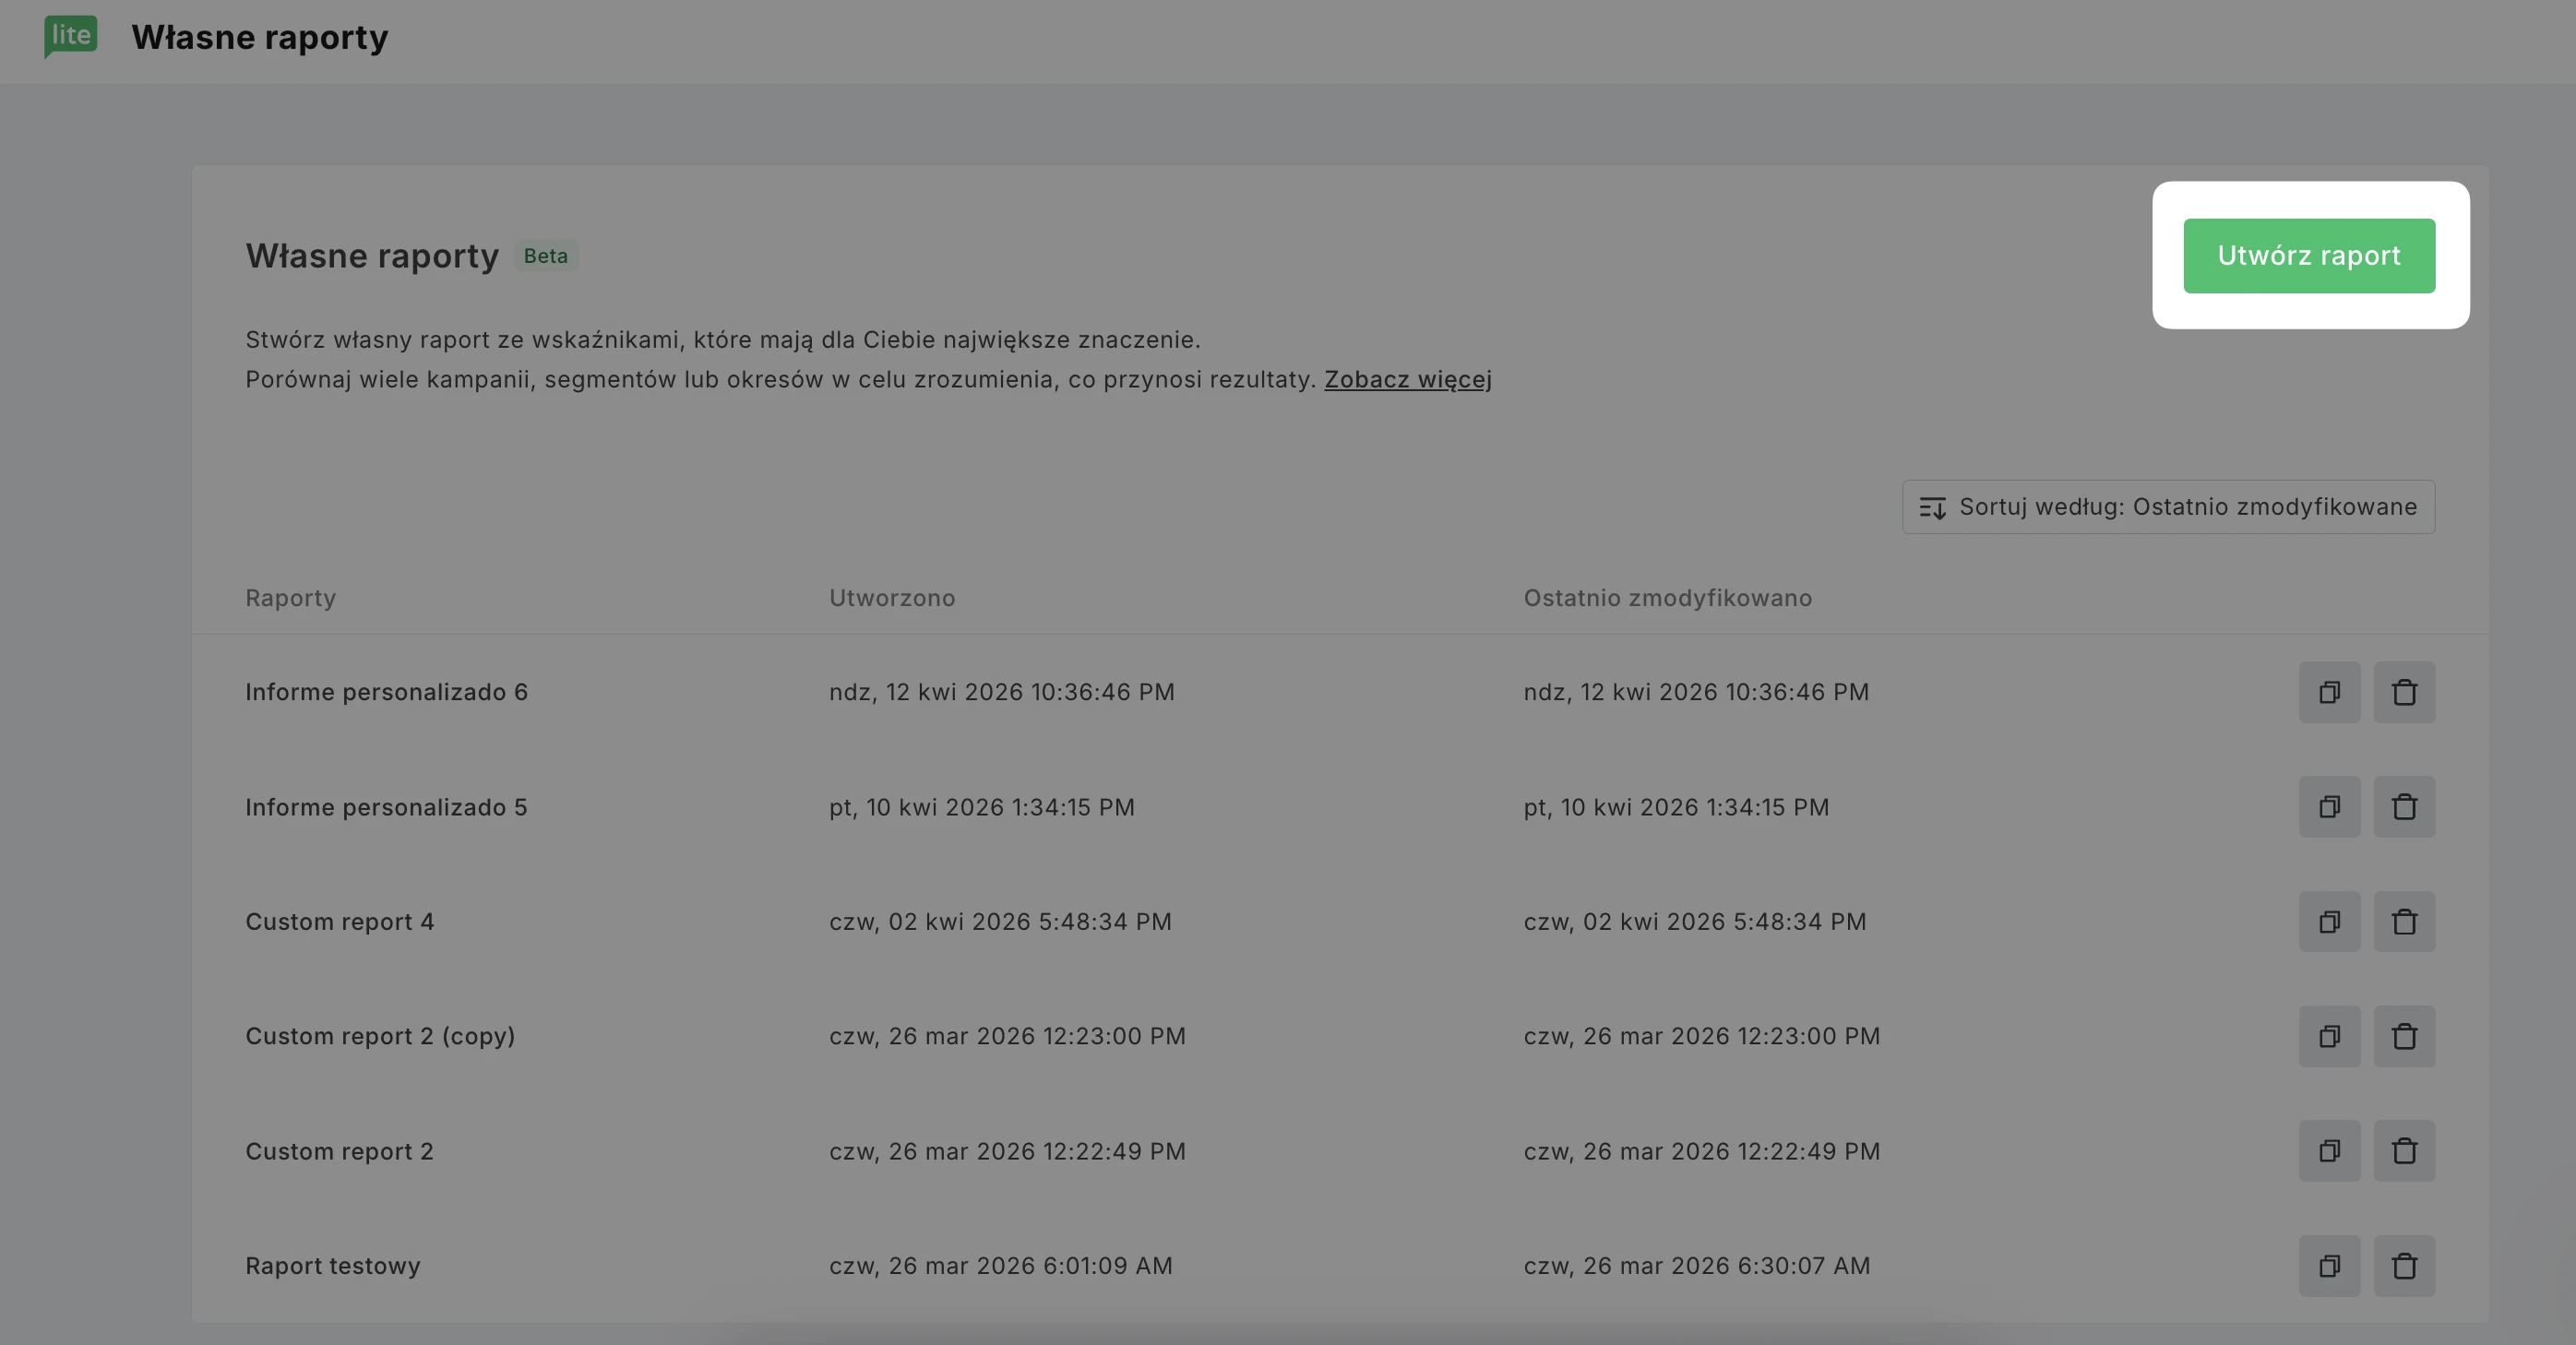Open Custom report 4 from list

pos(339,922)
